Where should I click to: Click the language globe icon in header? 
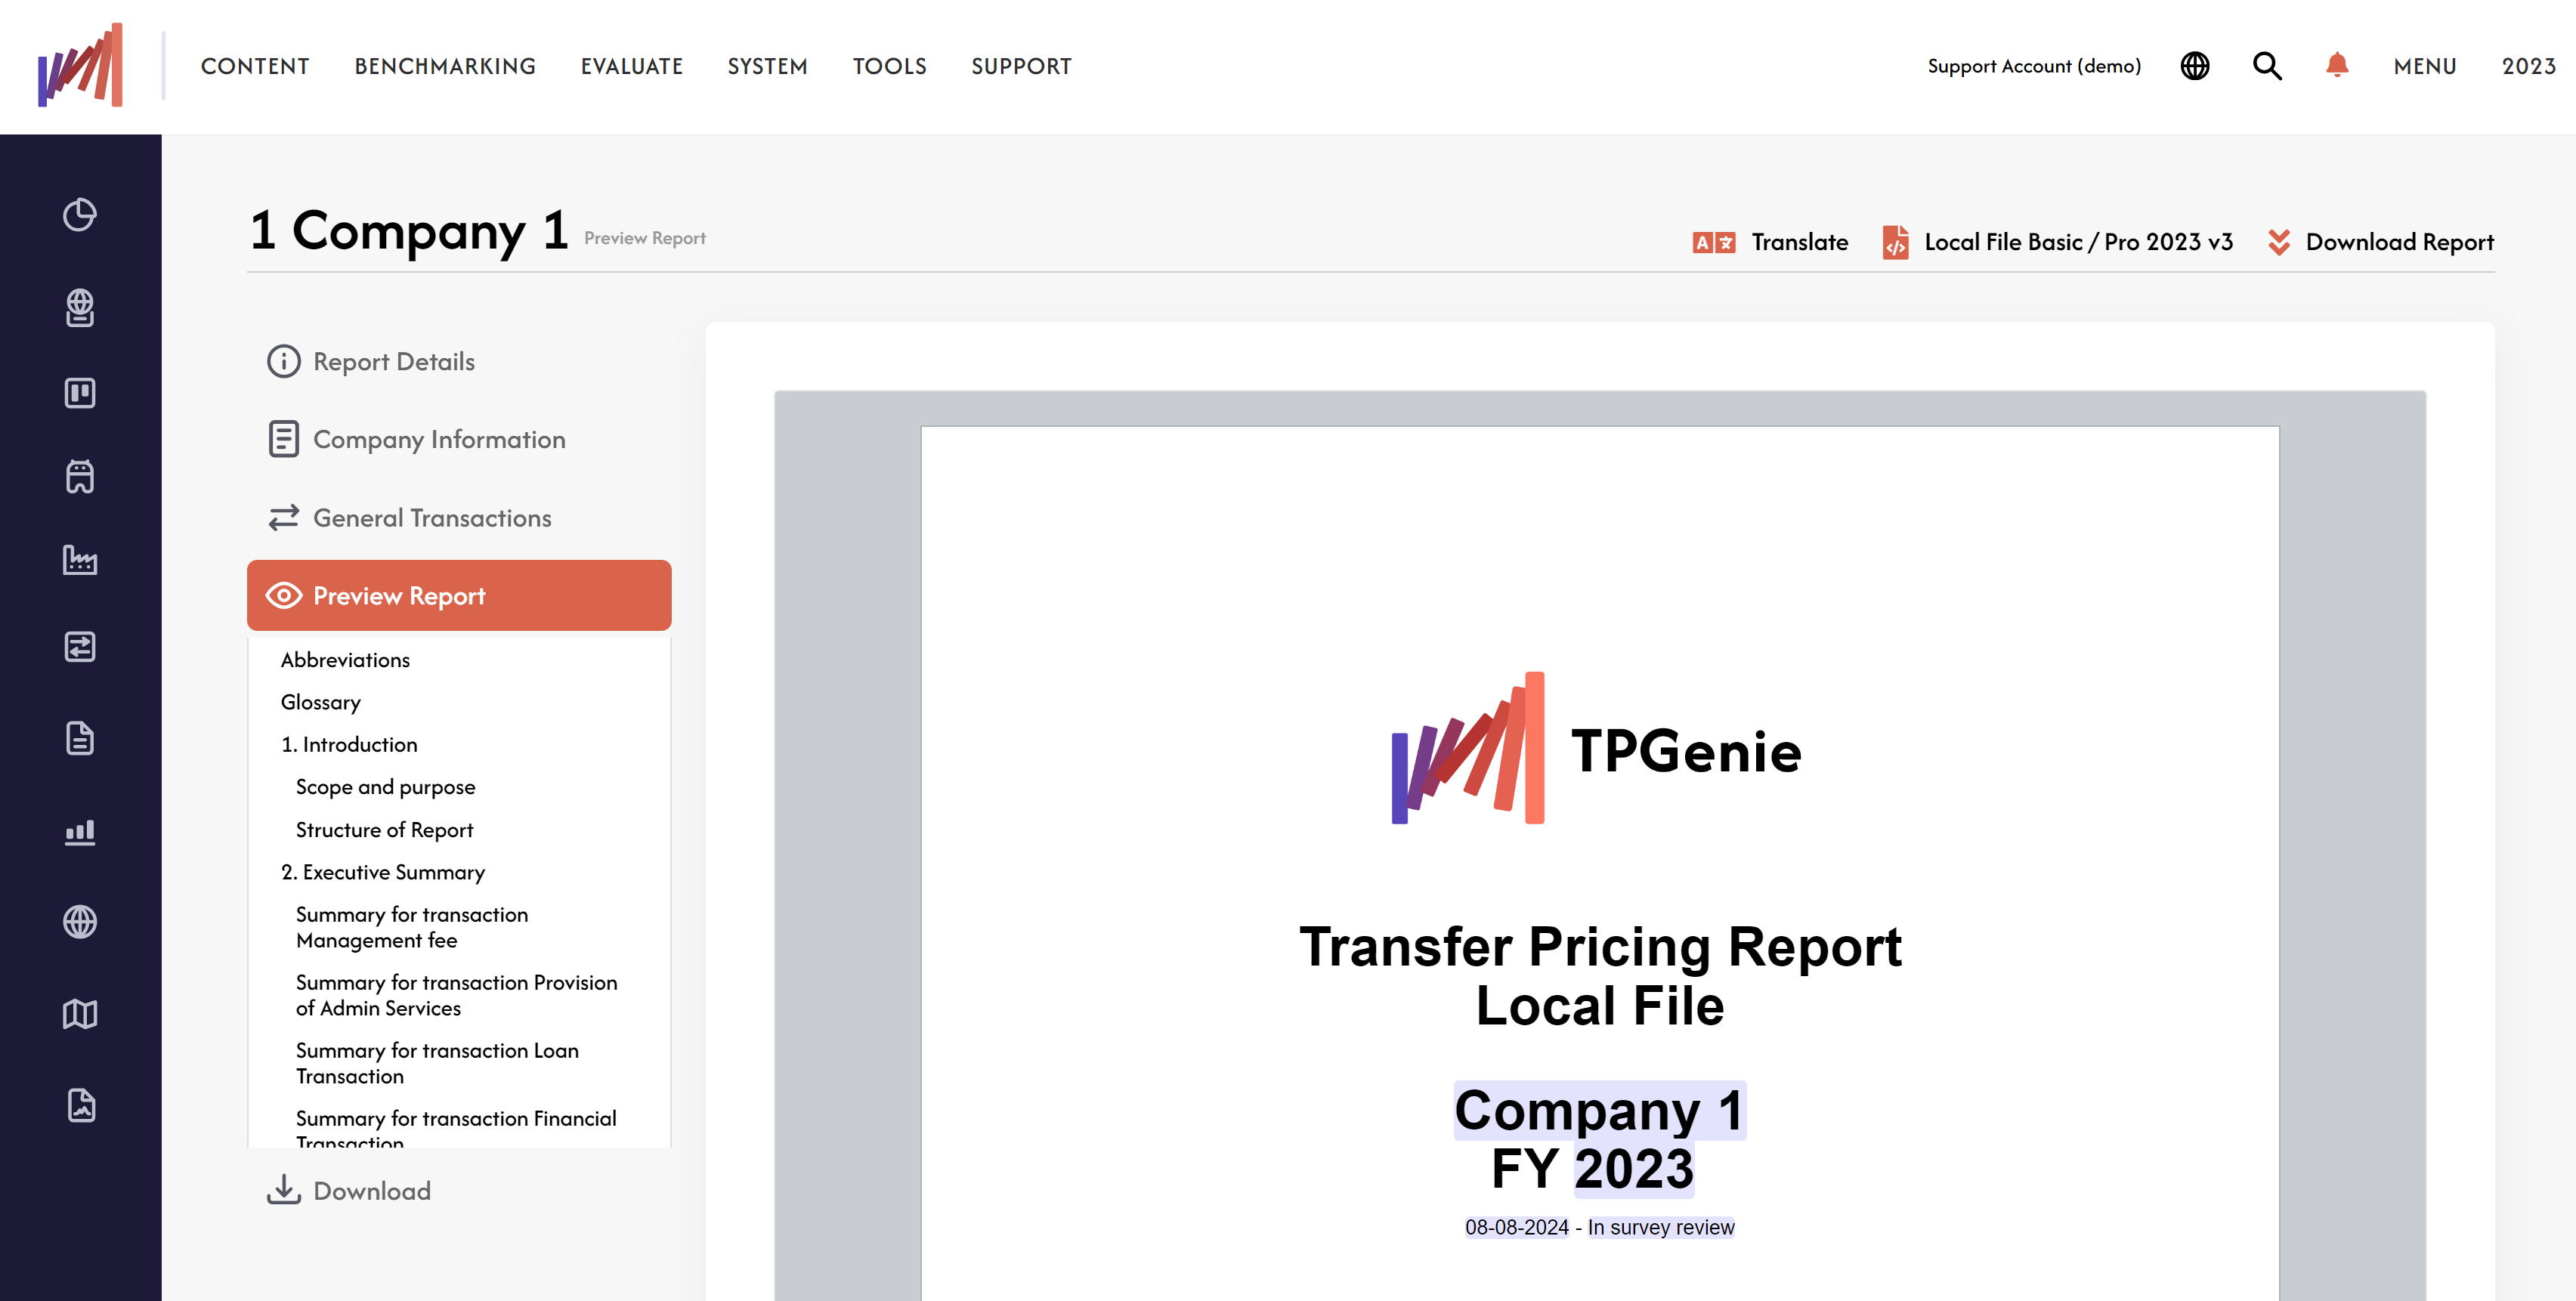[x=2194, y=66]
